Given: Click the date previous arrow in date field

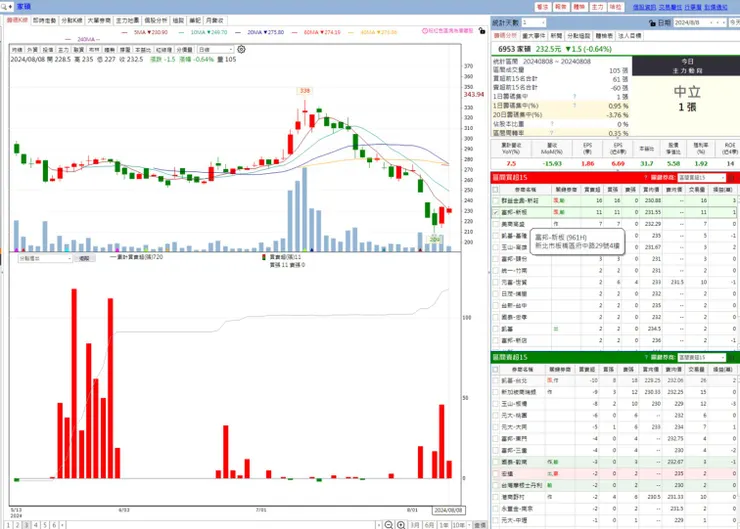Looking at the screenshot, I should point(711,23).
